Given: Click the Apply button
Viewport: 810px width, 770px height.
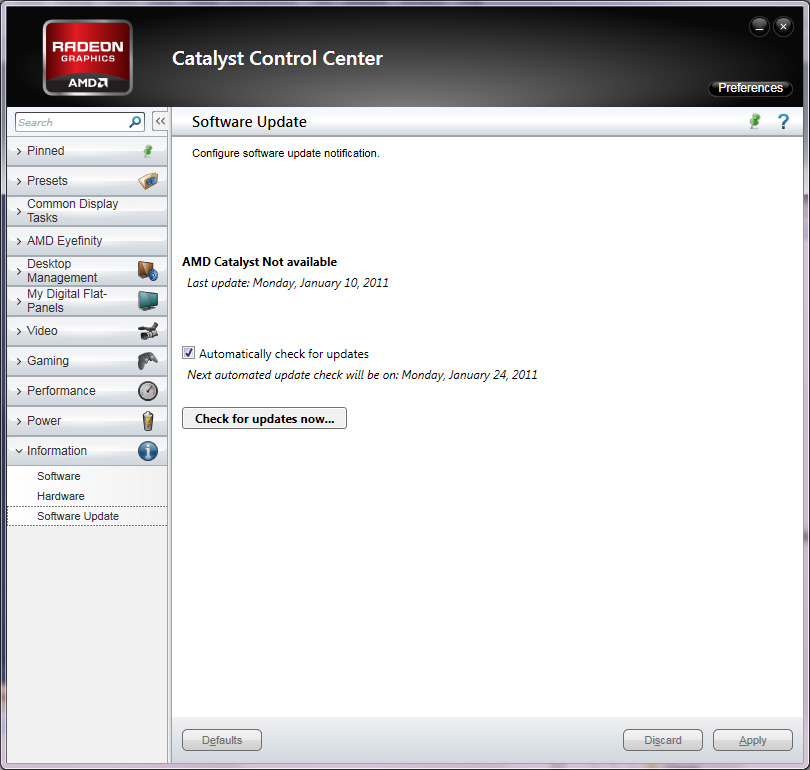Looking at the screenshot, I should coord(753,740).
